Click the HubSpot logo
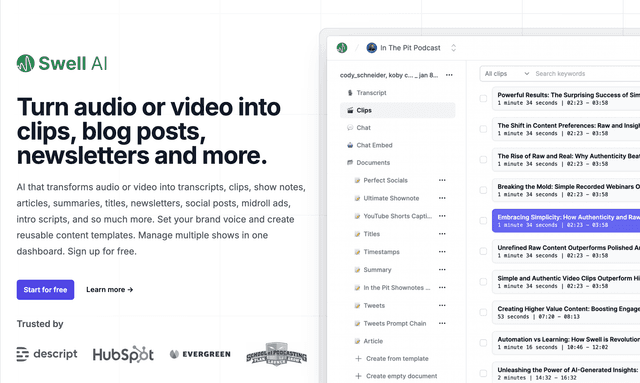This screenshot has height=383, width=640. (x=123, y=354)
